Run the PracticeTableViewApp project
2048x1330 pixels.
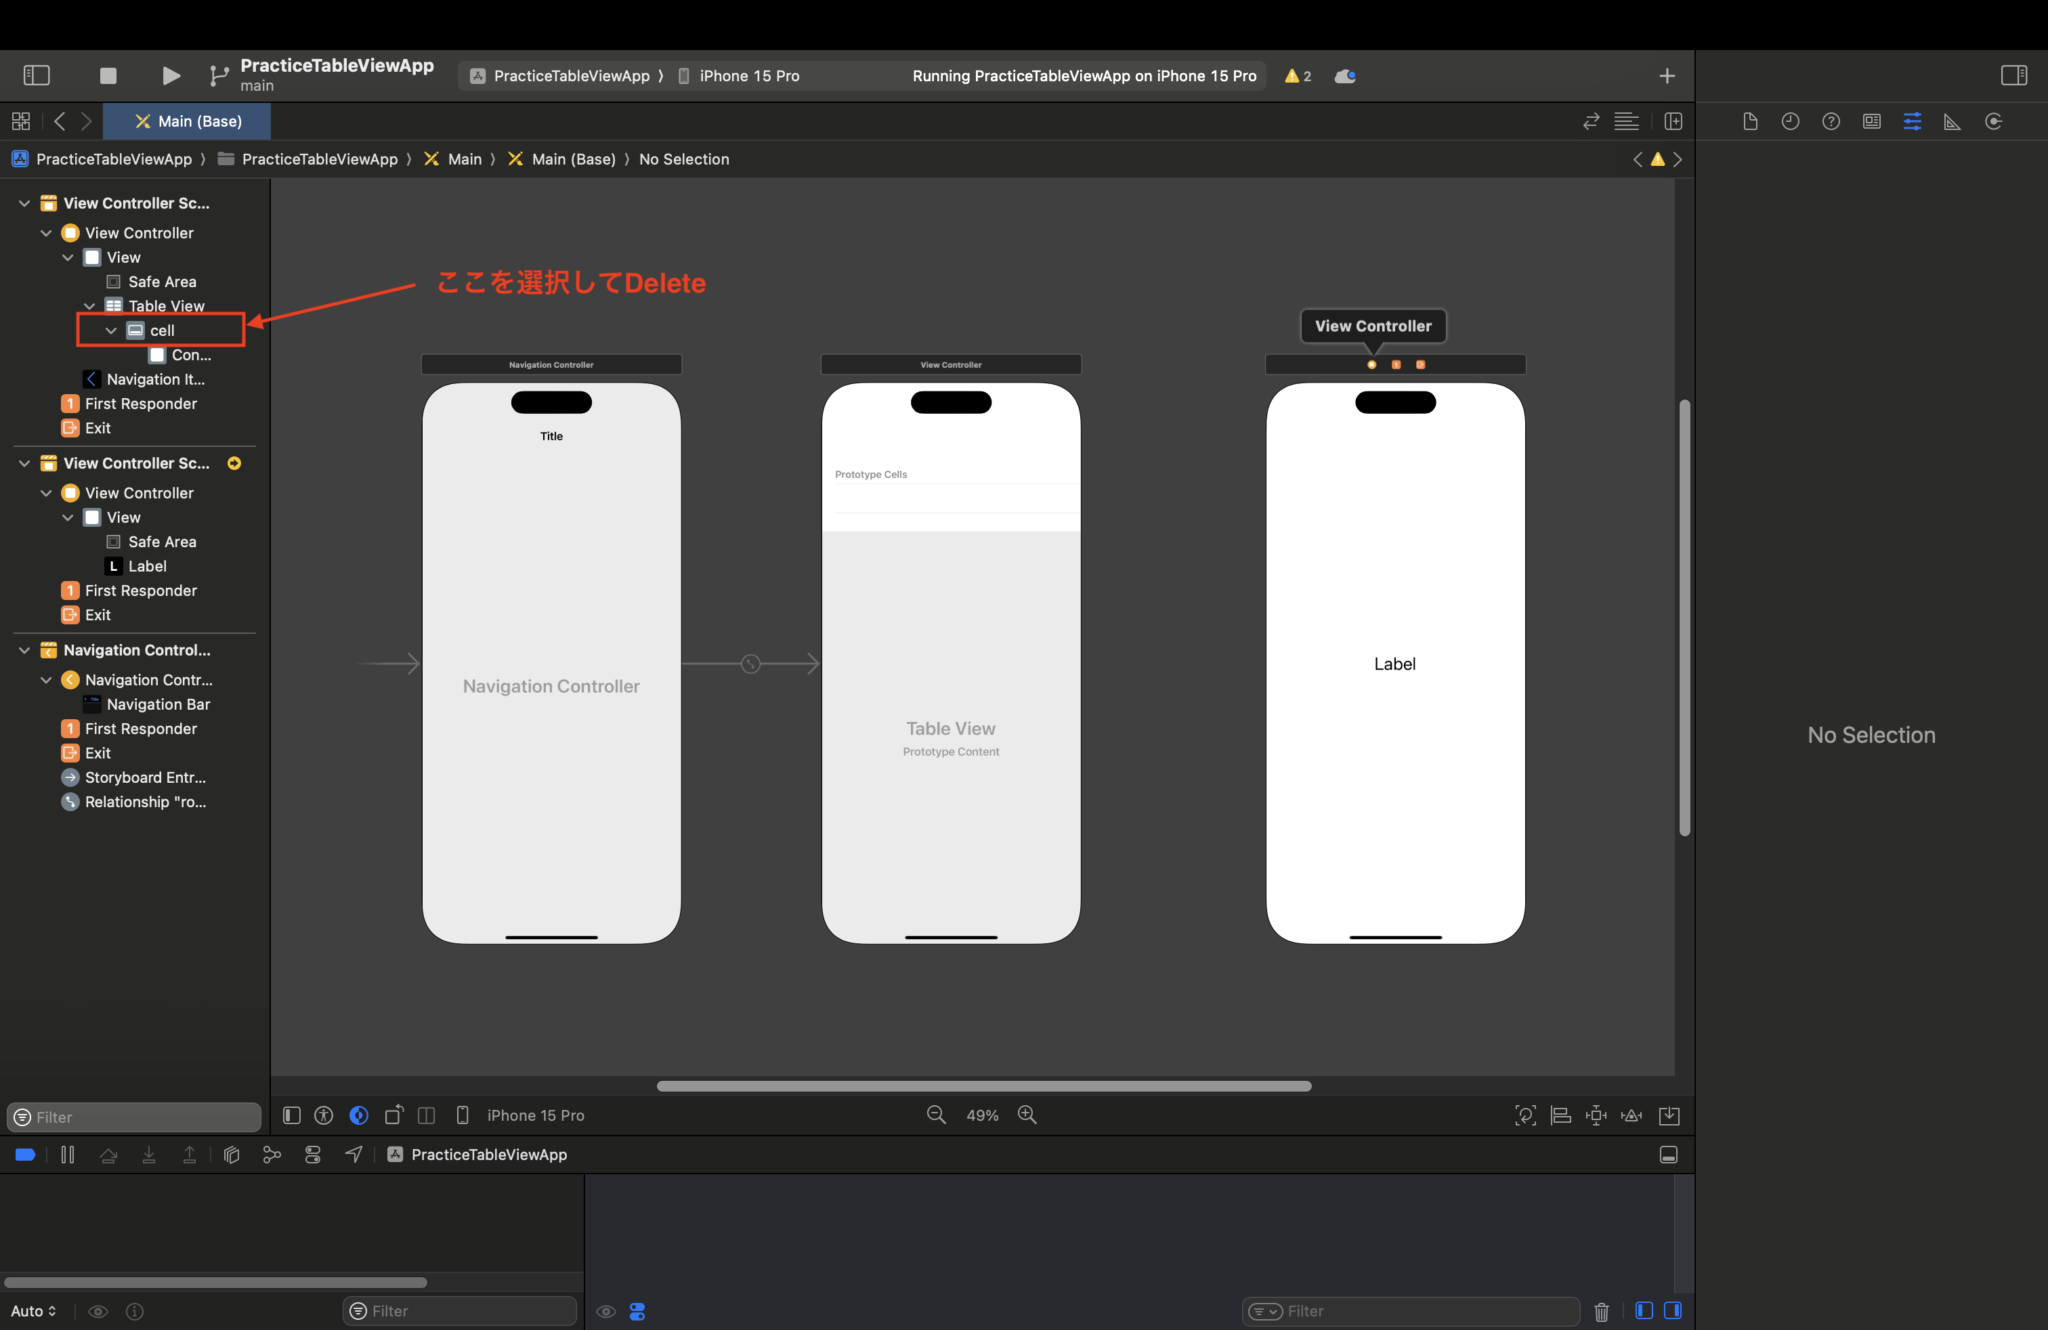[170, 75]
